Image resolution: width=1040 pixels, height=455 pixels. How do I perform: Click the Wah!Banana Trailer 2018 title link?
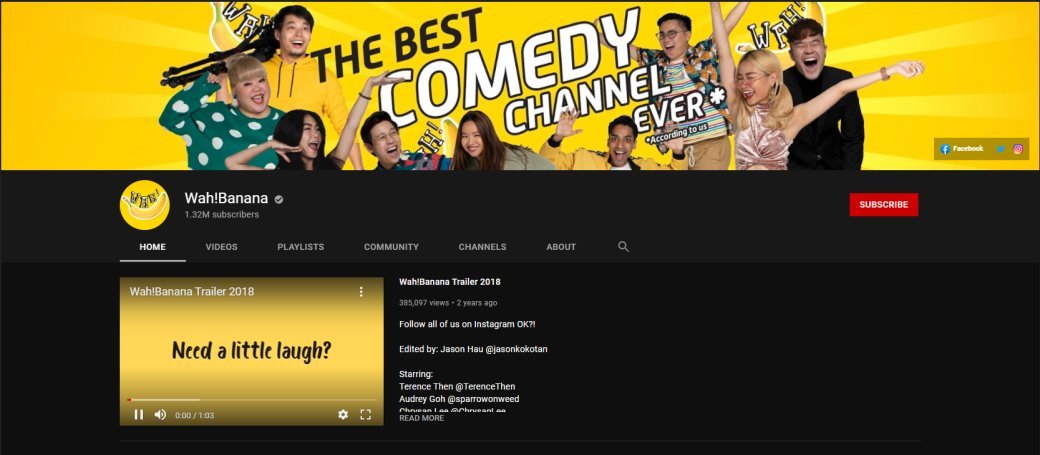[x=450, y=282]
